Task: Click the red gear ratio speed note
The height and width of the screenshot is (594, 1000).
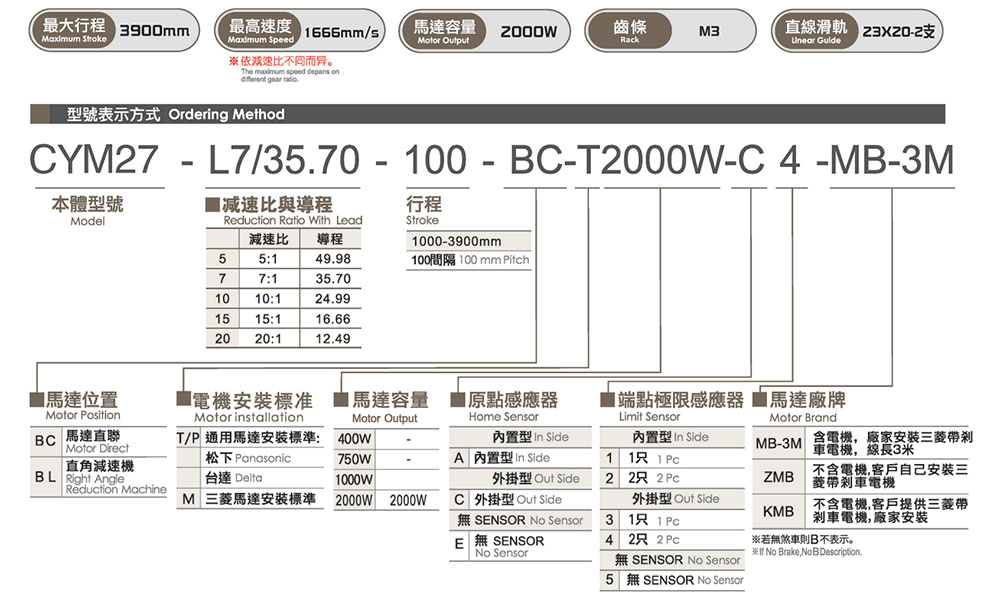Action: [x=281, y=62]
